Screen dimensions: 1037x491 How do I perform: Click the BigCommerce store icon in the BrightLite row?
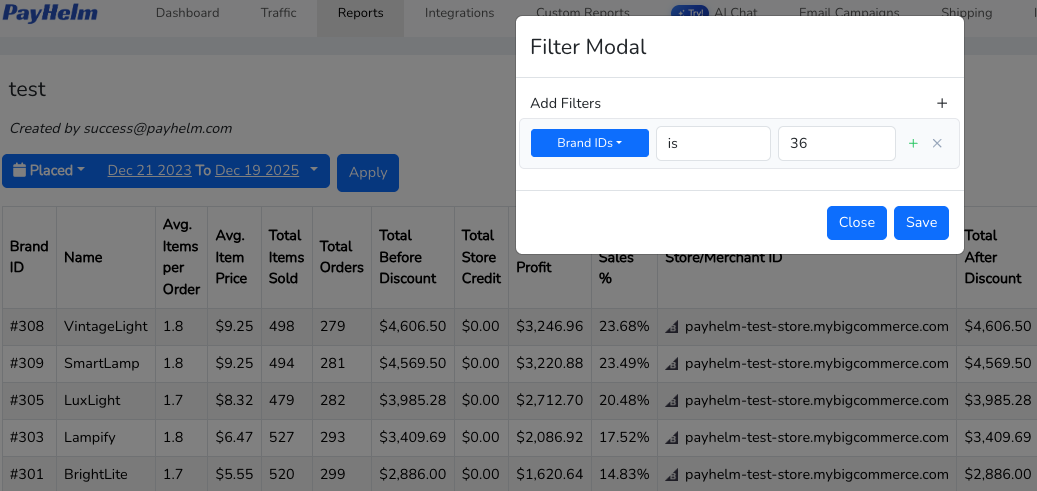pyautogui.click(x=671, y=475)
